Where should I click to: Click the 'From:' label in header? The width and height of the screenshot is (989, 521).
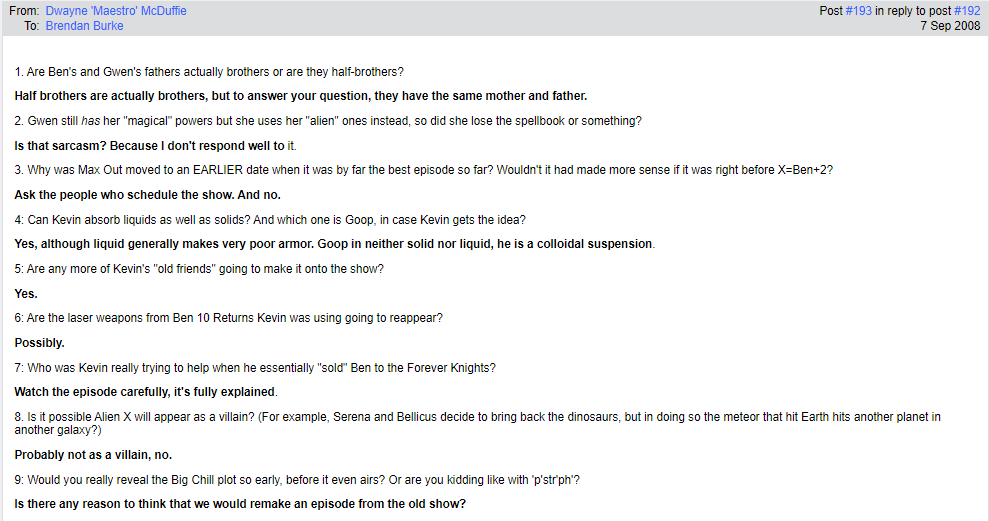[x=24, y=11]
